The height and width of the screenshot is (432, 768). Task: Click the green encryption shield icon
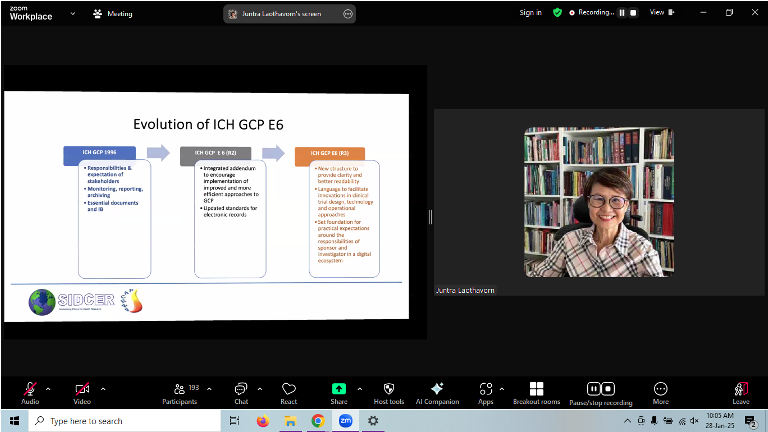click(x=557, y=13)
